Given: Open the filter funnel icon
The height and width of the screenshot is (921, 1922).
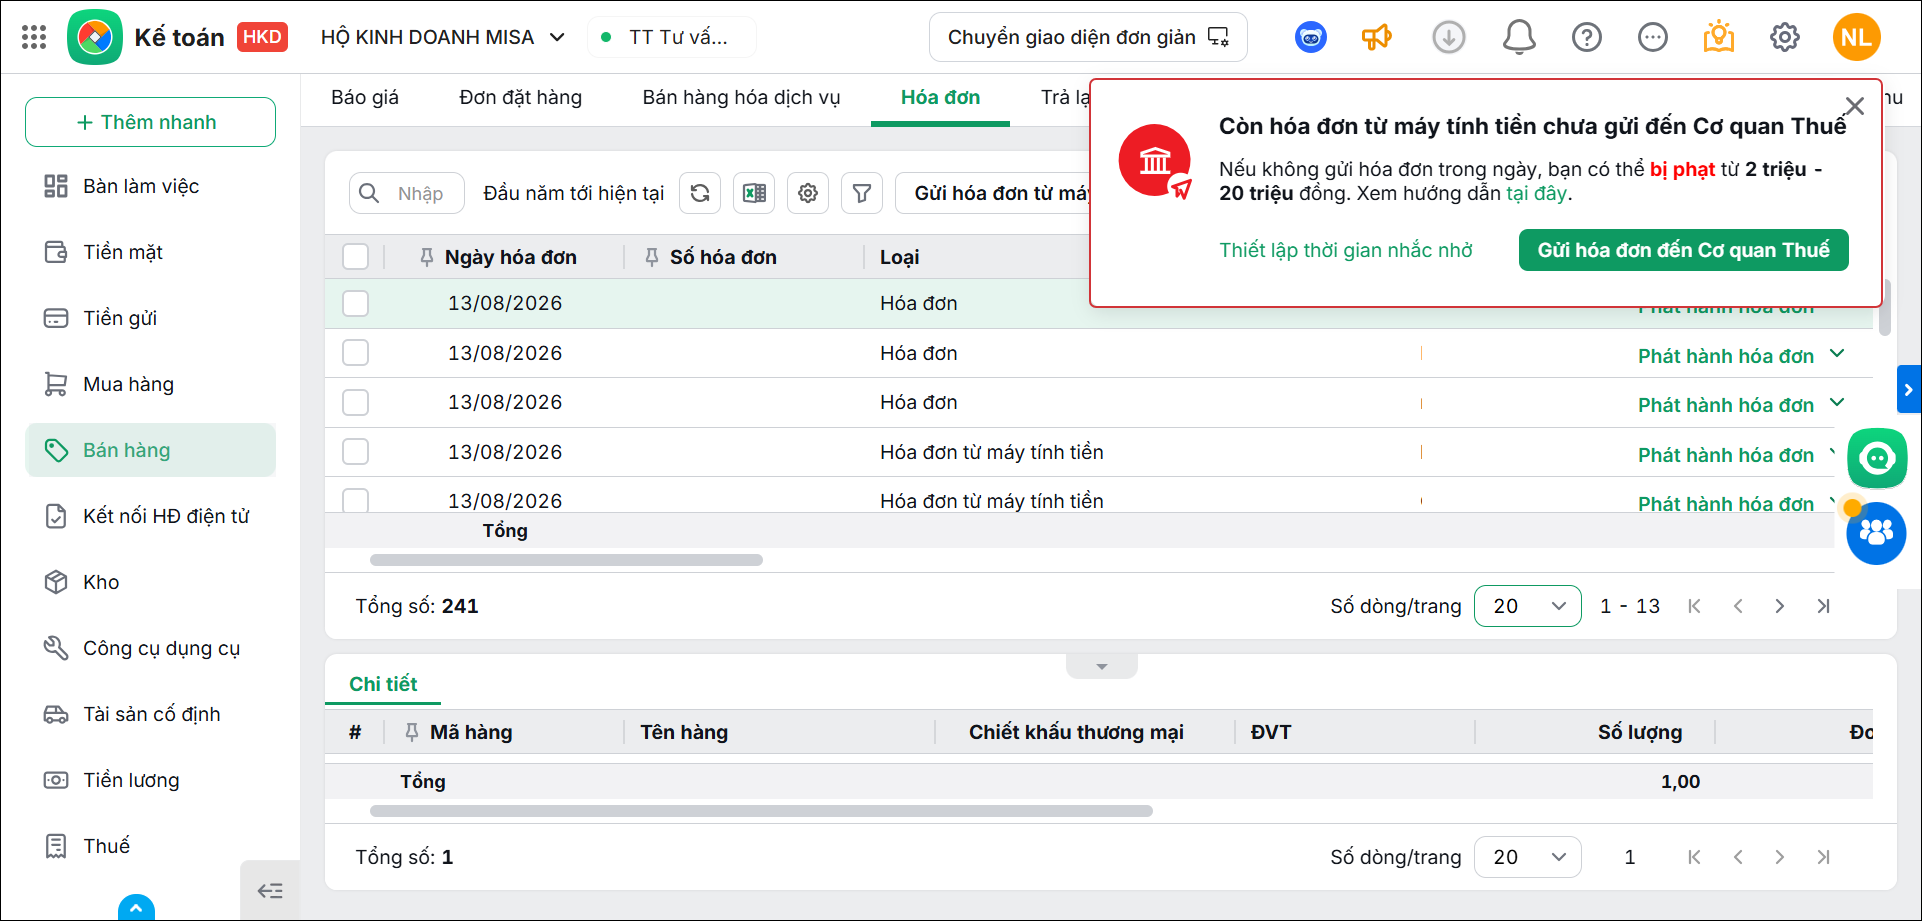Looking at the screenshot, I should (862, 193).
